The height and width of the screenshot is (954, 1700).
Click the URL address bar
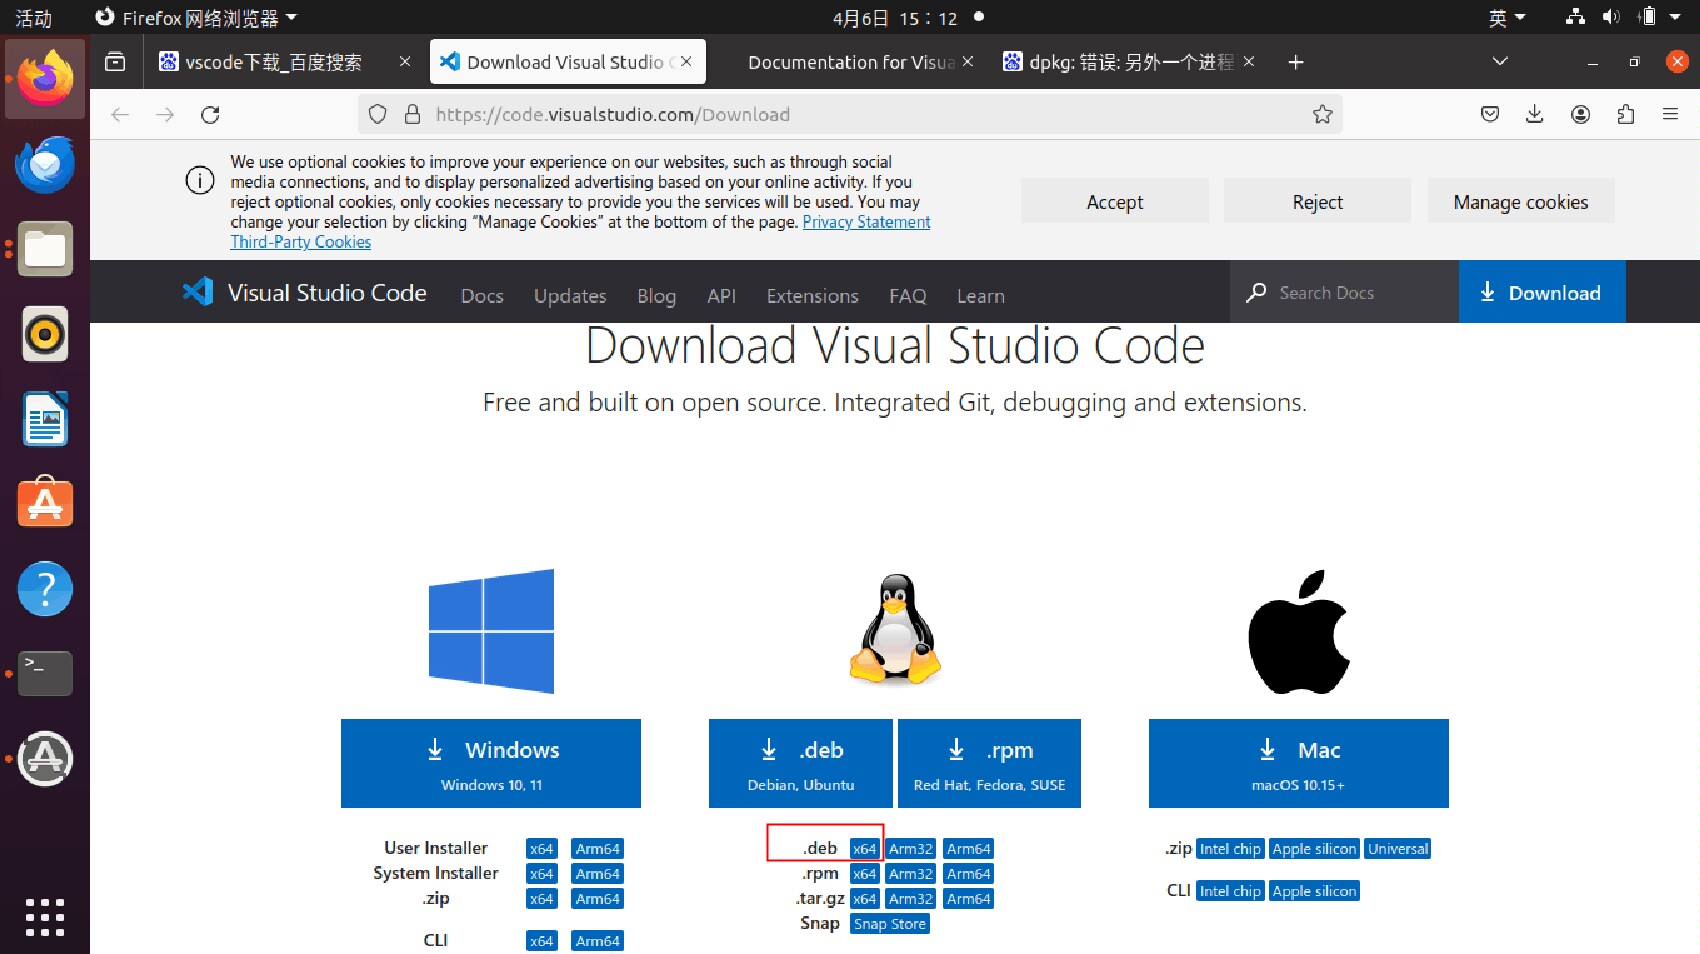click(850, 114)
